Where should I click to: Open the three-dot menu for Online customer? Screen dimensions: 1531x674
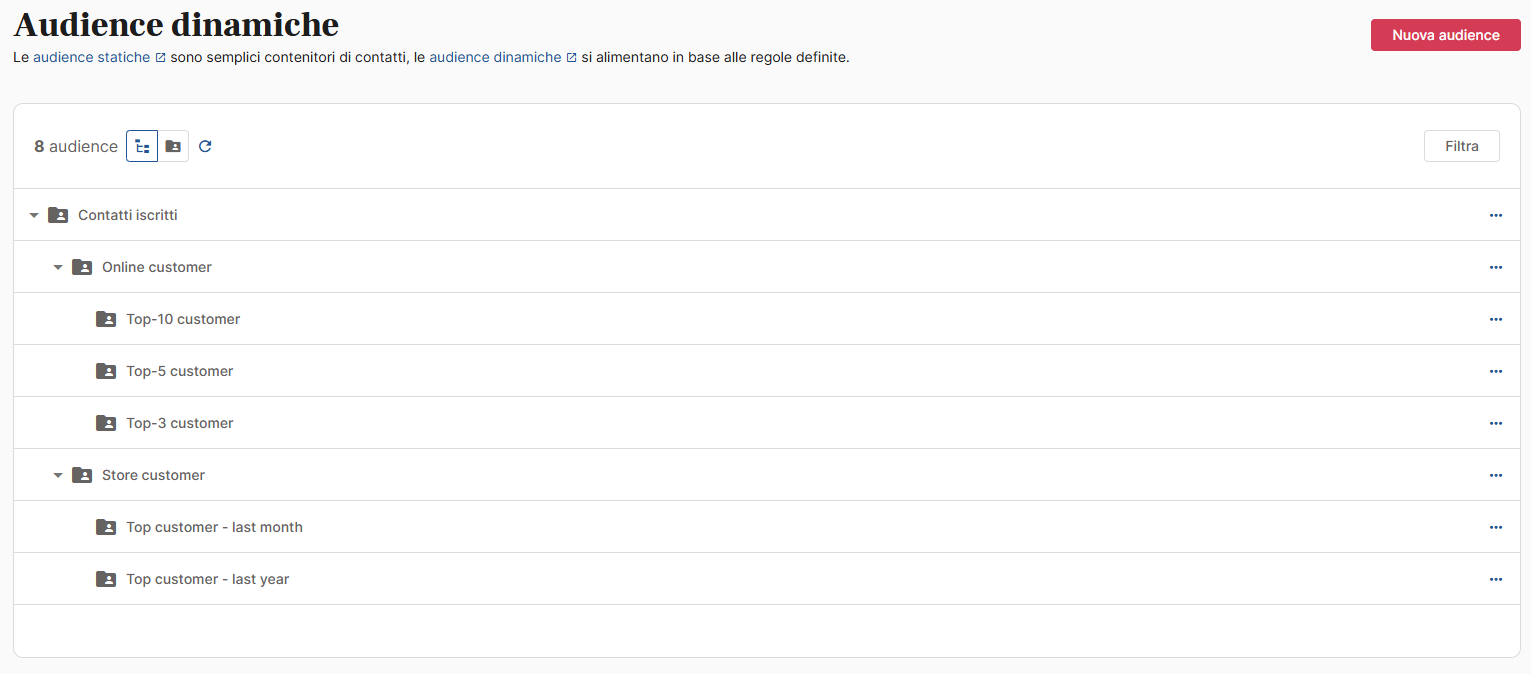click(x=1495, y=267)
